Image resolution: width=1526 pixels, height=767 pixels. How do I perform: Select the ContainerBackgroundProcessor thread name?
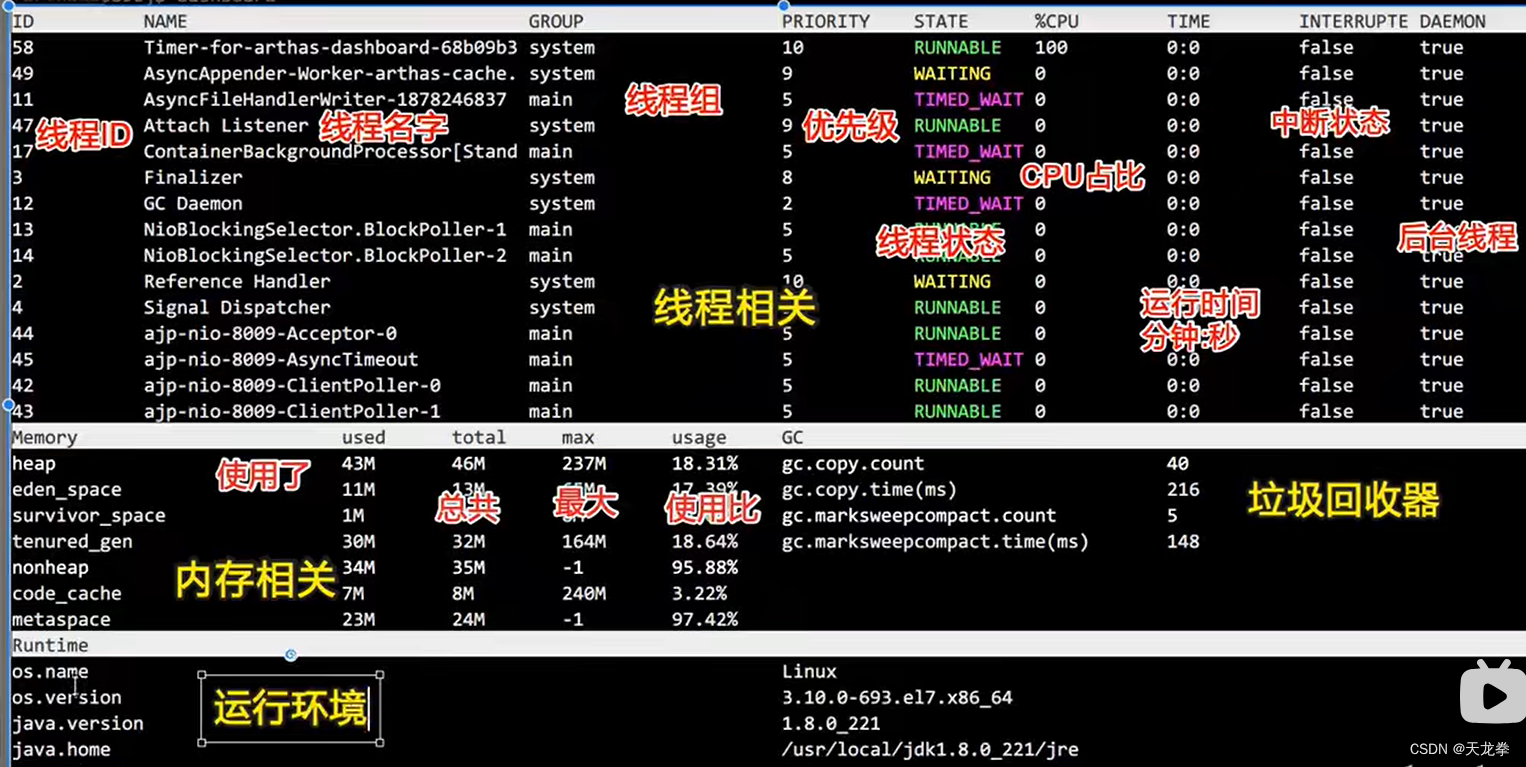330,151
